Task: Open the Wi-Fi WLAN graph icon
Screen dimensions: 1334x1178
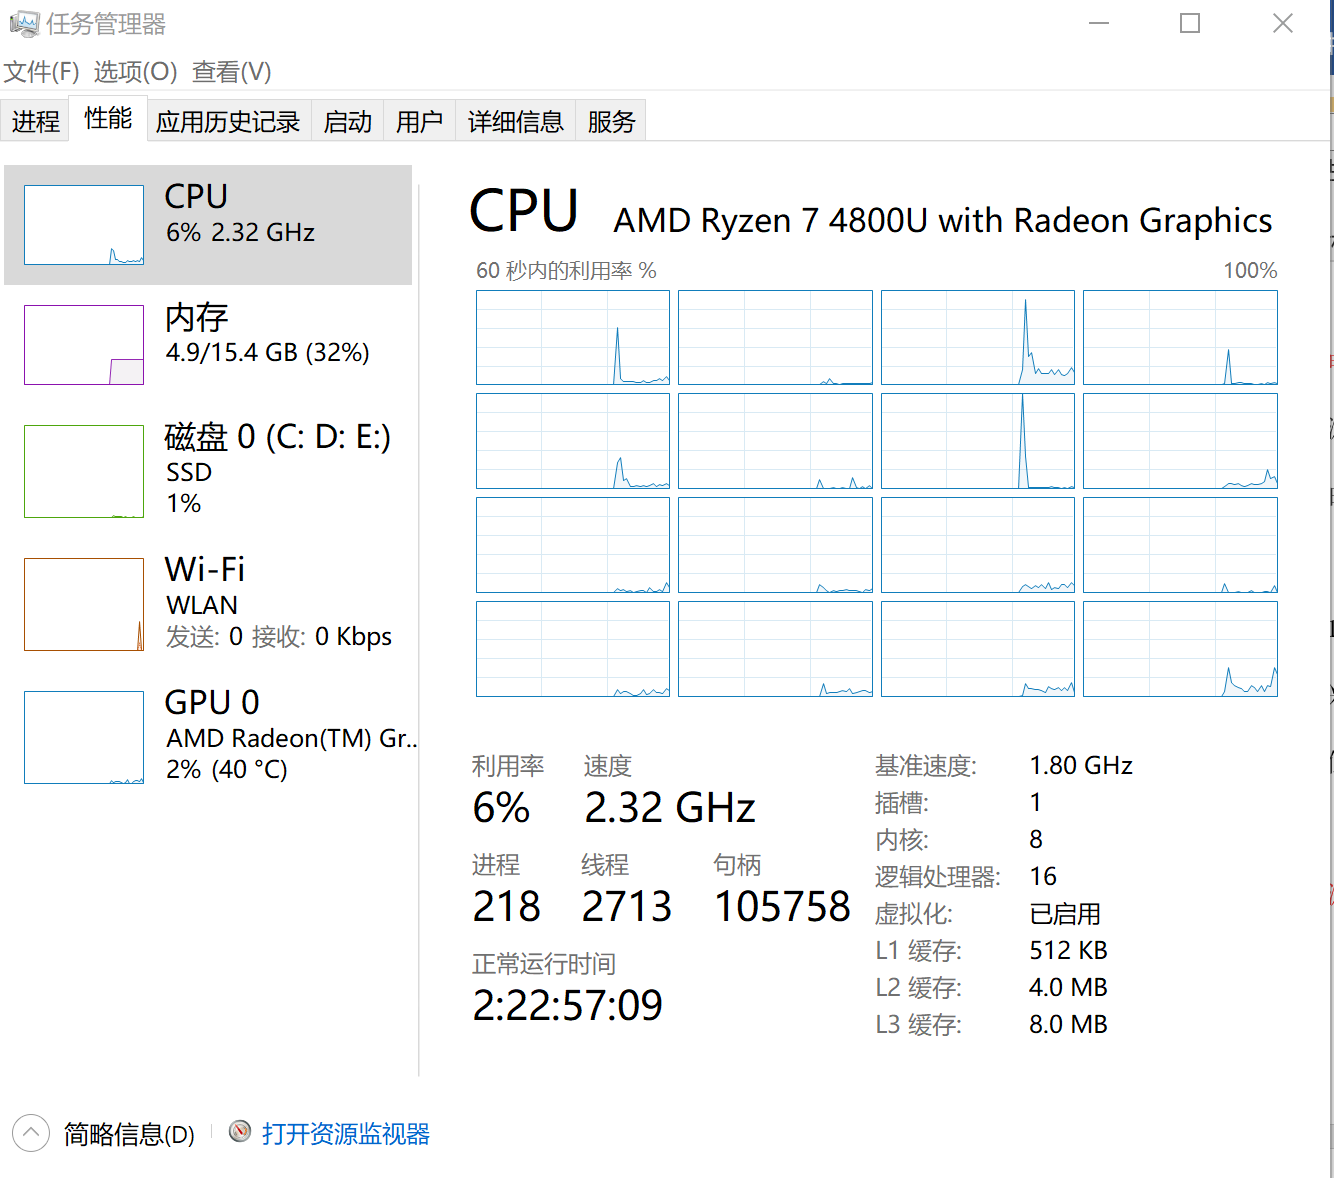Action: [84, 604]
